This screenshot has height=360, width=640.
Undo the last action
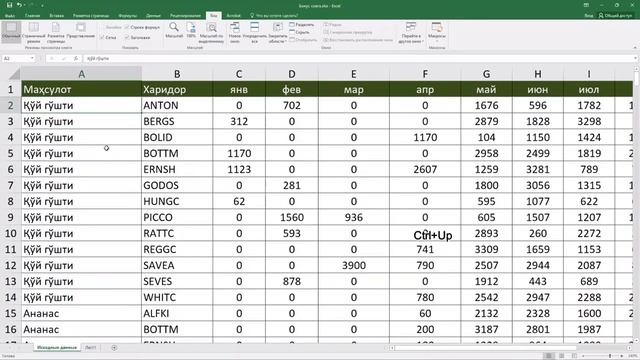[x=19, y=5]
